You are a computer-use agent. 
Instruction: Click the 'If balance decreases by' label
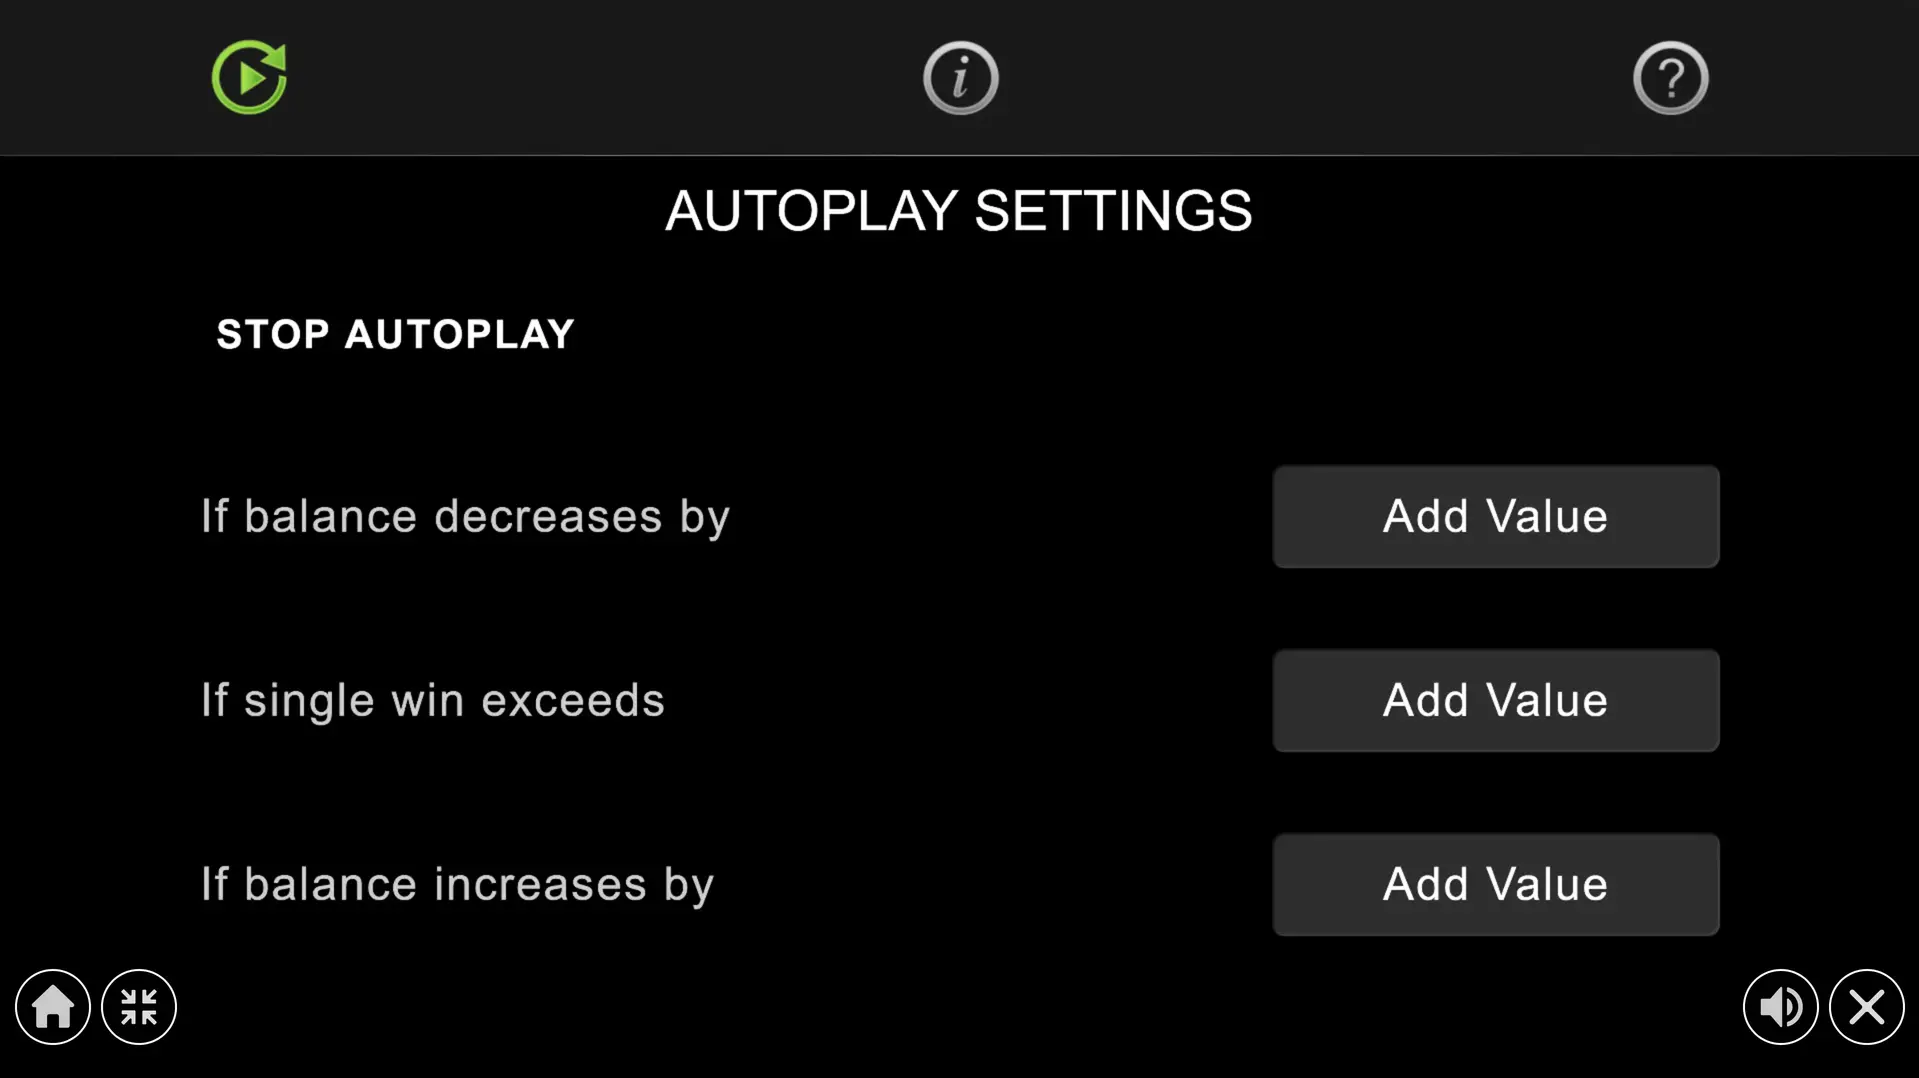tap(465, 516)
